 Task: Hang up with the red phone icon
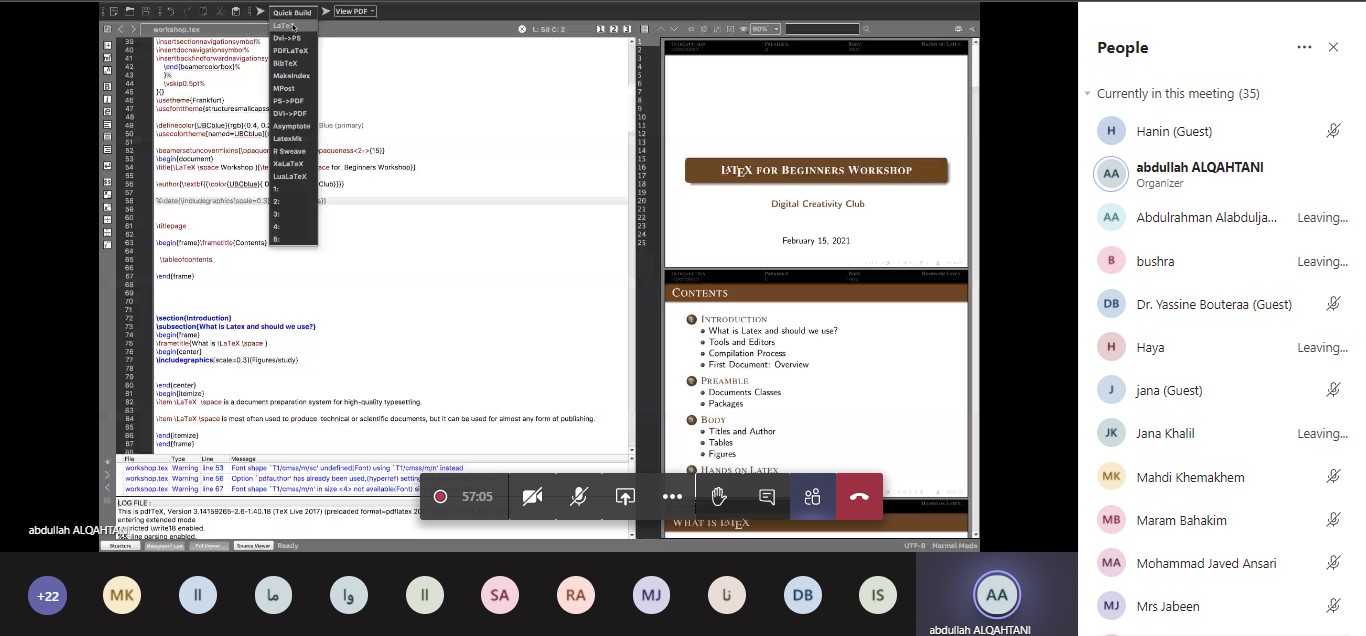pos(859,497)
